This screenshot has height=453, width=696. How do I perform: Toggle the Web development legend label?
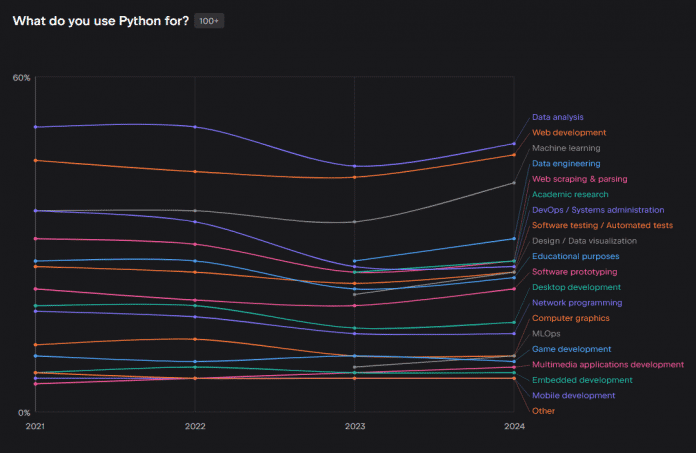tap(568, 132)
